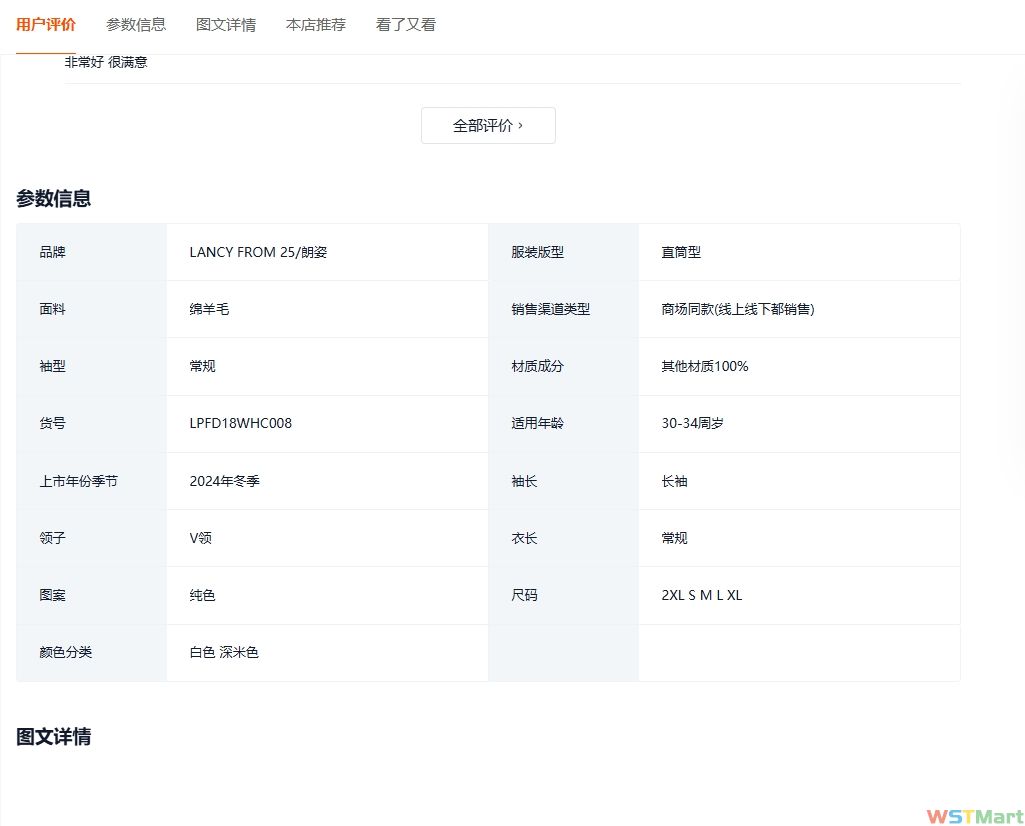Screen dimensions: 1025x826
Task: Open the 看了又看 tab
Action: click(406, 25)
